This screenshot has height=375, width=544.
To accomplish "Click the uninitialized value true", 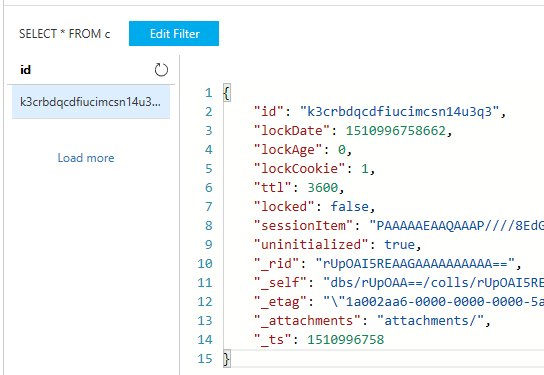I will (x=399, y=245).
